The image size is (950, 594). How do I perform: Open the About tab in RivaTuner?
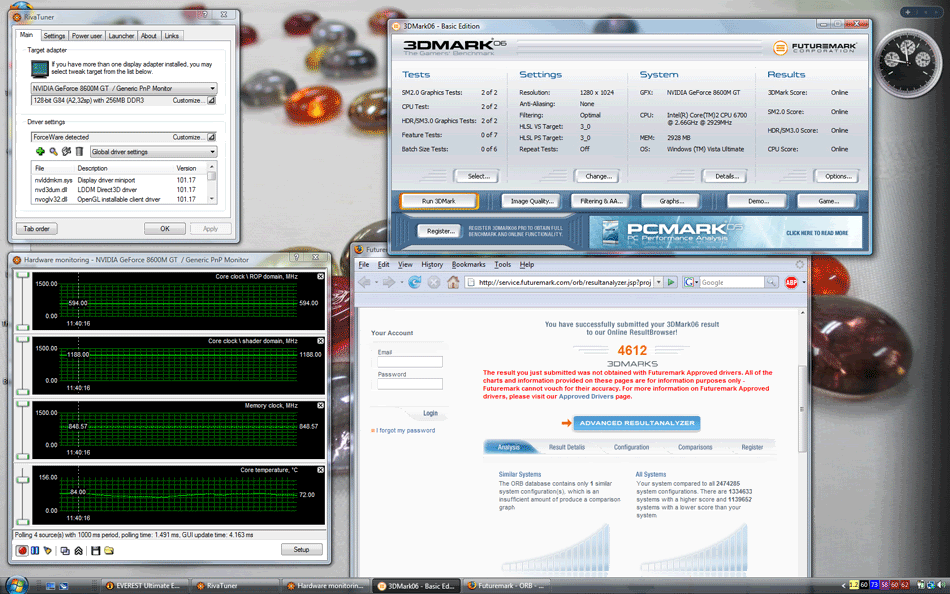(148, 36)
